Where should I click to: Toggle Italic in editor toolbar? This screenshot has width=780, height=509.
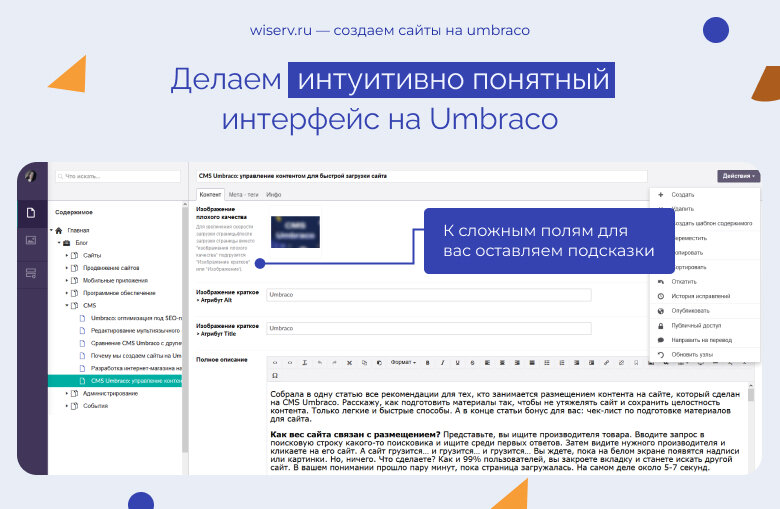[x=442, y=363]
